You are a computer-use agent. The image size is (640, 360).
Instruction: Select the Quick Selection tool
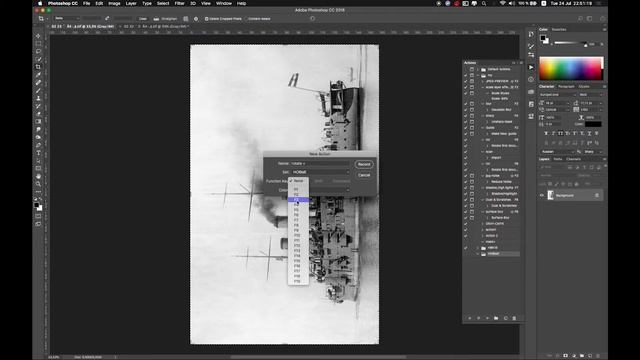click(38, 59)
